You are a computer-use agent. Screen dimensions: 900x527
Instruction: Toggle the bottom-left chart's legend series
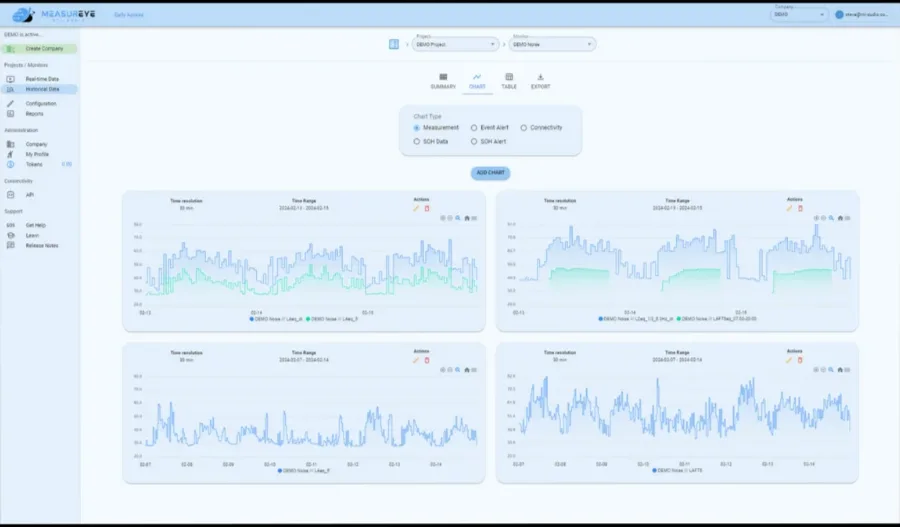[x=304, y=471]
